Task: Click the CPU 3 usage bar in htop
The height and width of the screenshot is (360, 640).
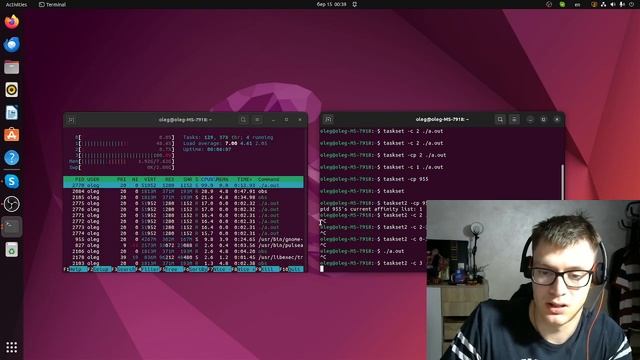Action: (x=125, y=156)
